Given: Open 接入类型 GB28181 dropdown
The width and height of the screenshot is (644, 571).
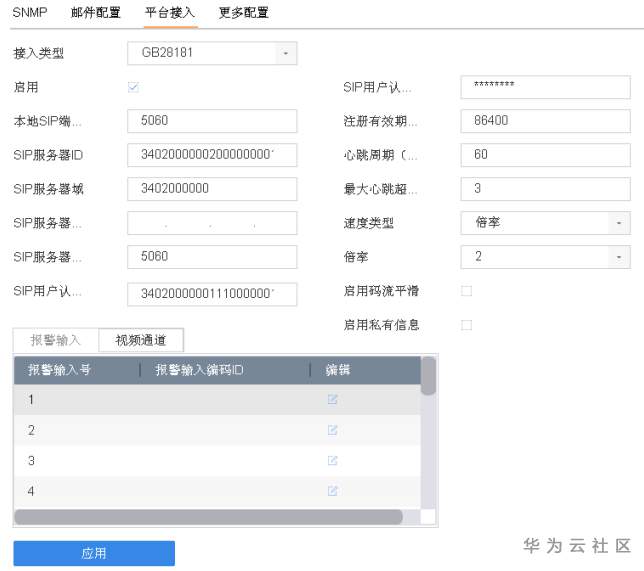Looking at the screenshot, I should 212,53.
